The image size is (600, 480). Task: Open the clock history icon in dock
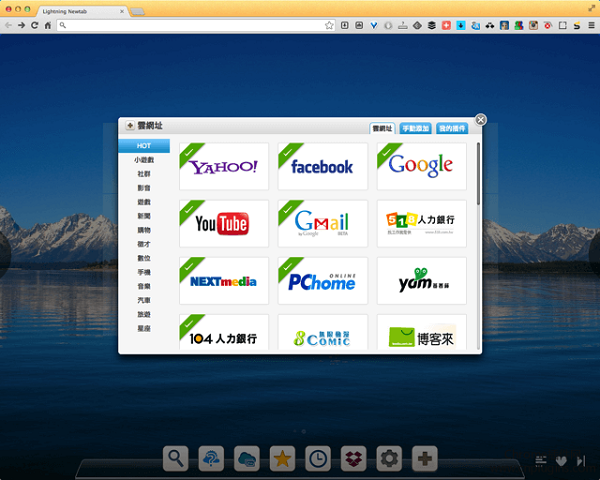click(x=318, y=458)
